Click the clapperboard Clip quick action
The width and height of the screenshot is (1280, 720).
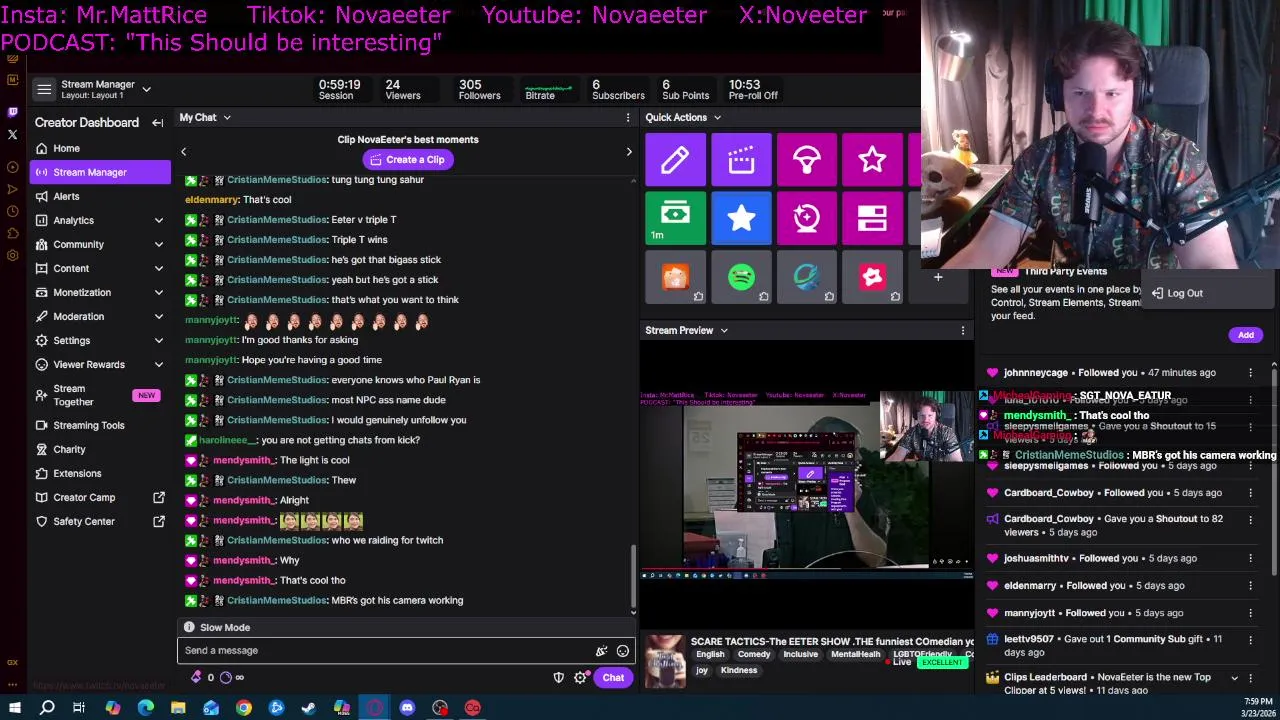741,160
